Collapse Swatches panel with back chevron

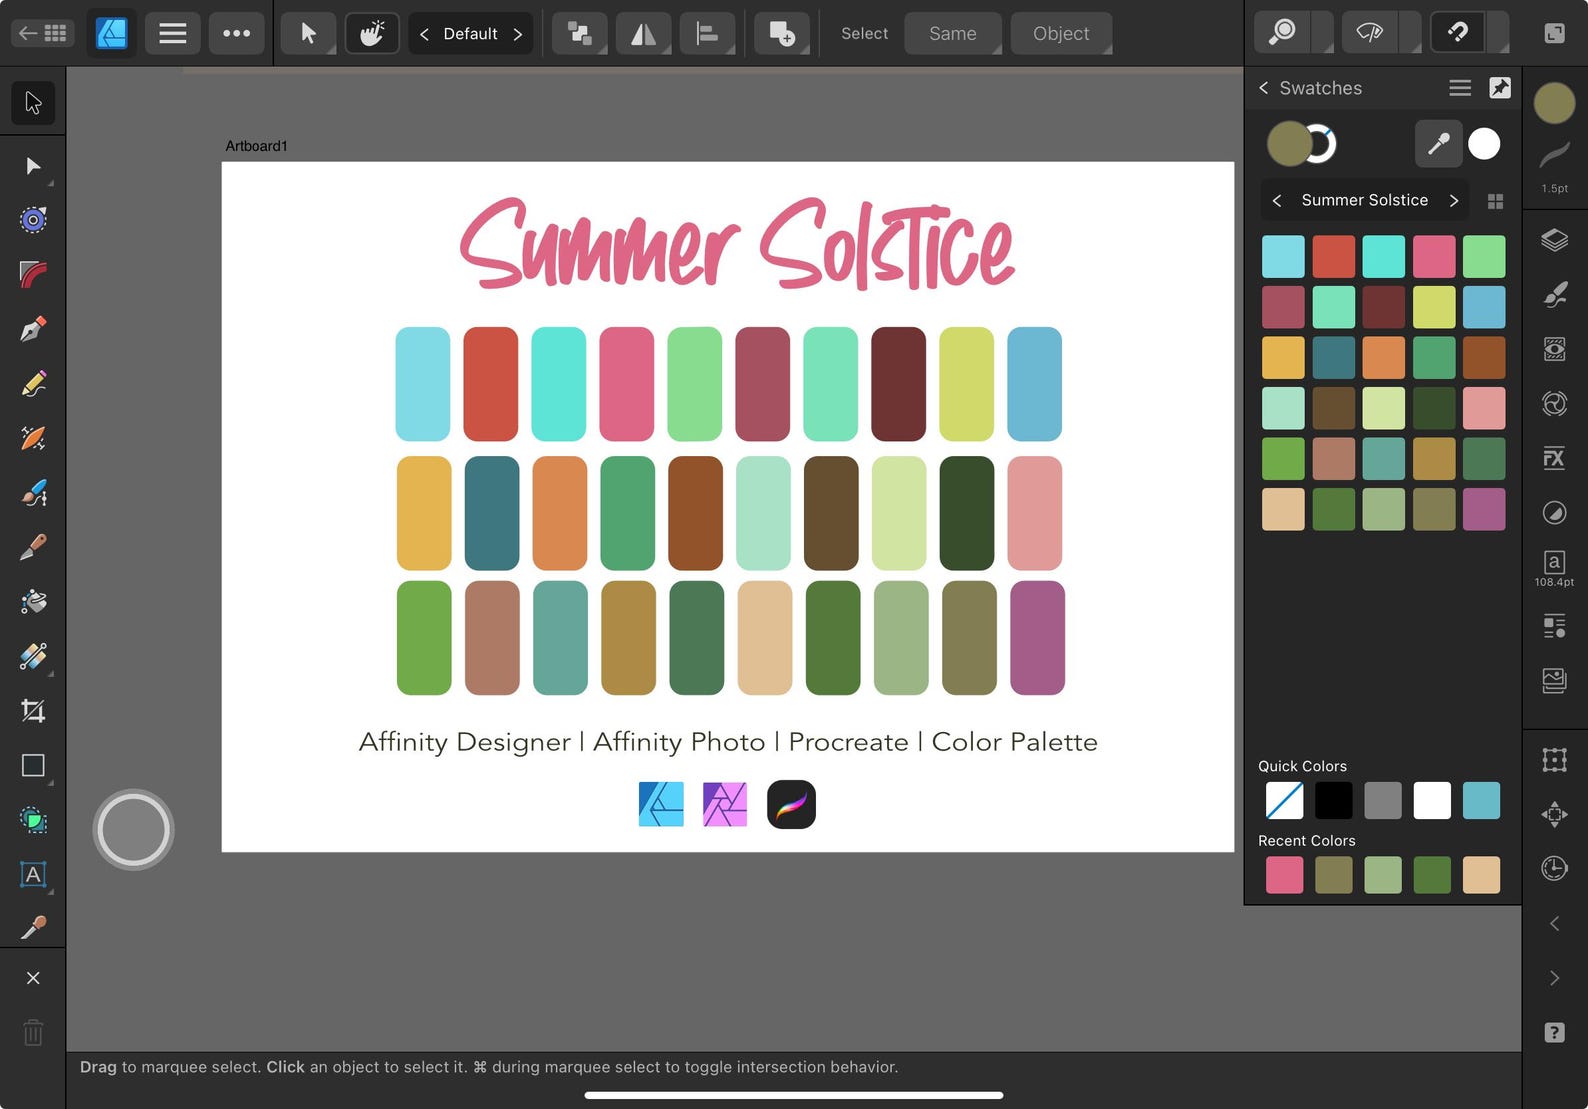[1263, 88]
